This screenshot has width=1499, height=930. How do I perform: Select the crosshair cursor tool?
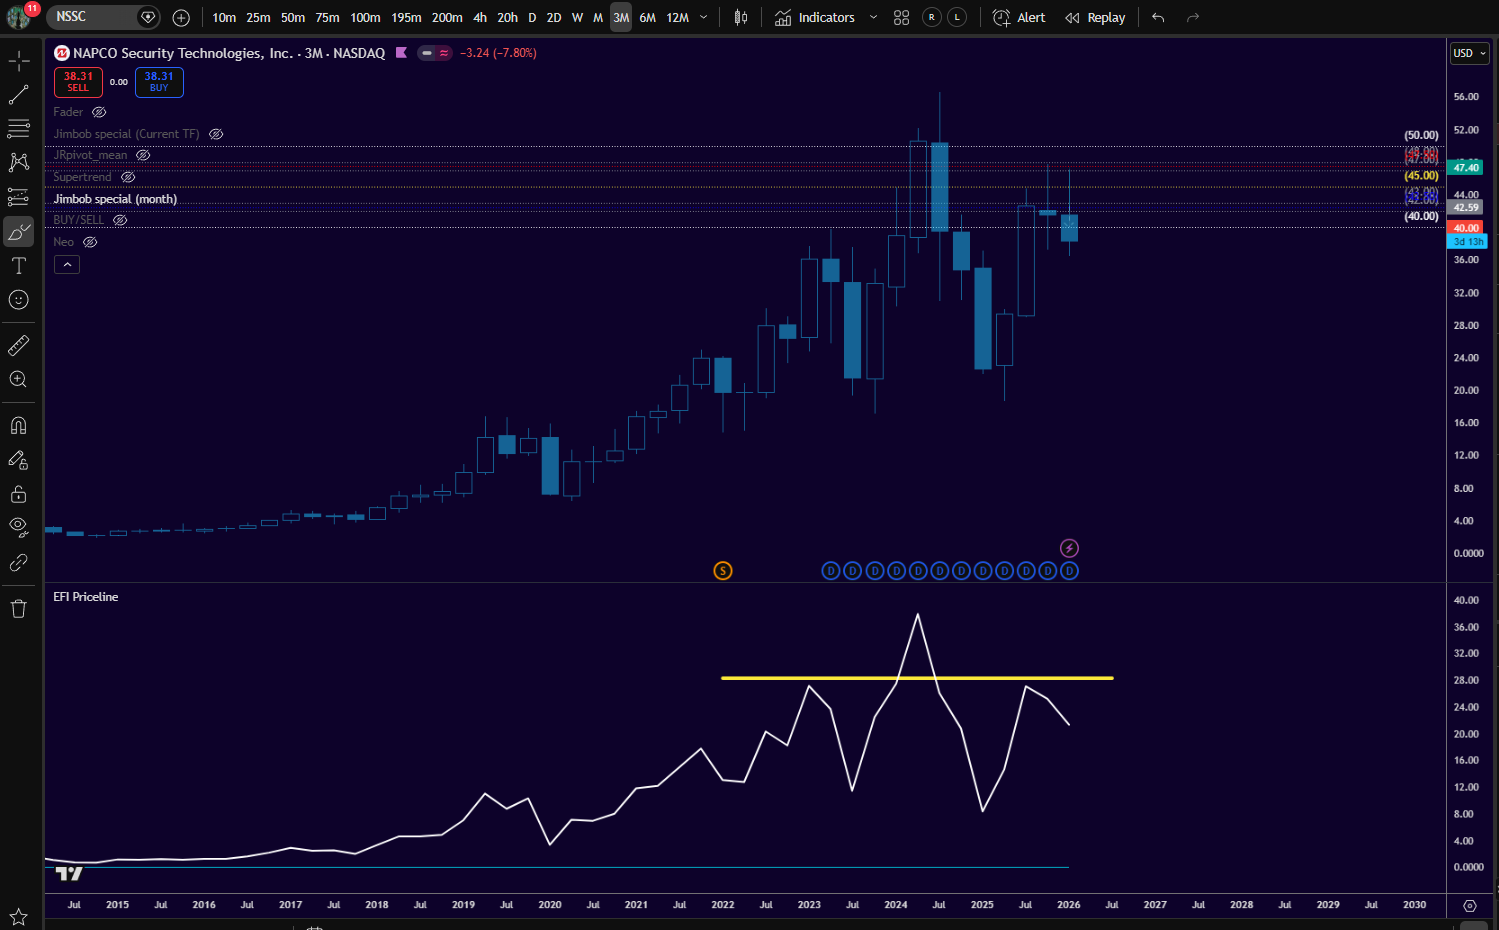click(x=18, y=61)
